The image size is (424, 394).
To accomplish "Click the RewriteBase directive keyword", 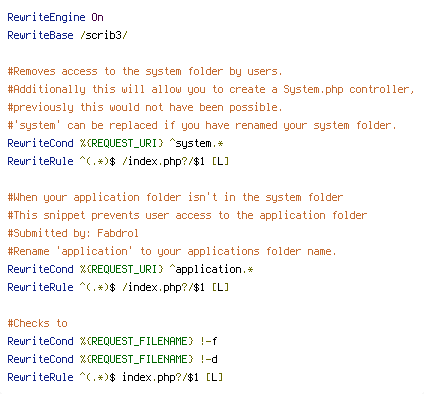I will pyautogui.click(x=40, y=35).
